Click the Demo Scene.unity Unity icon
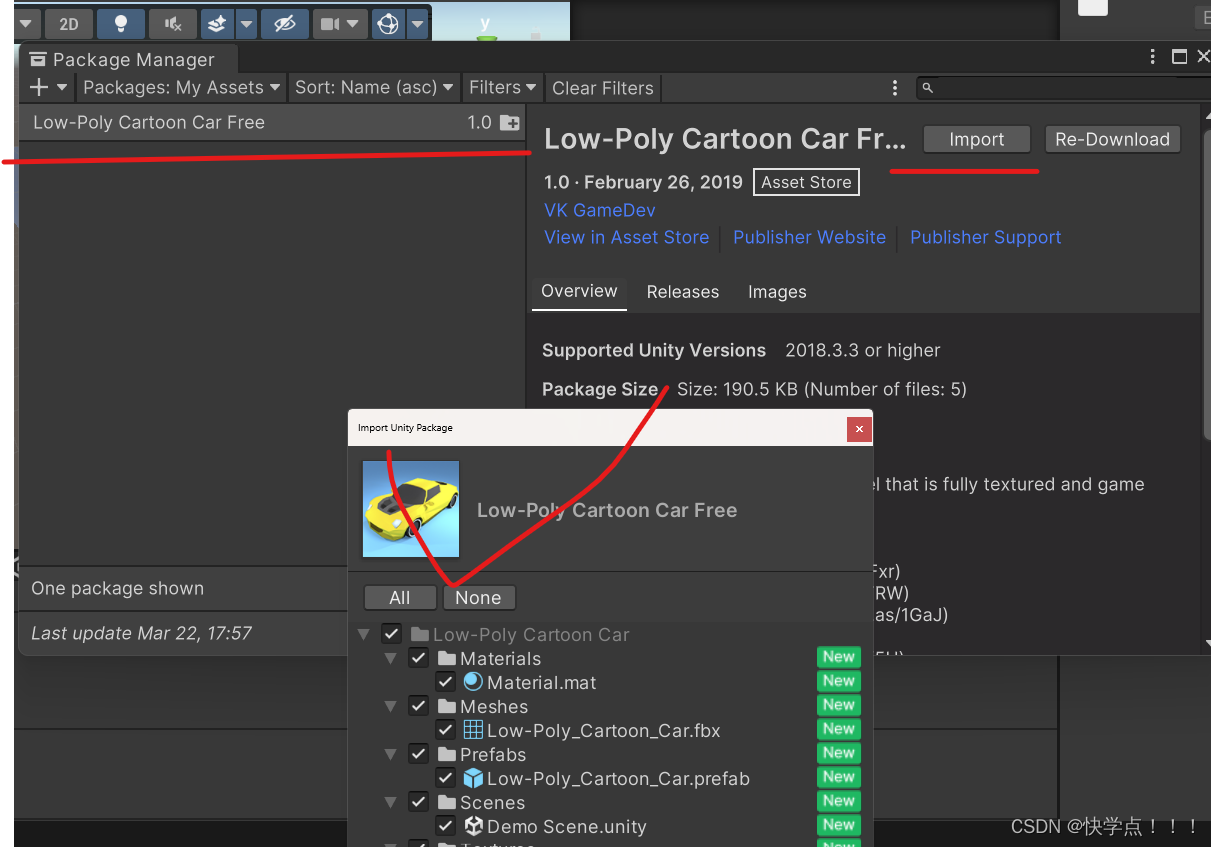This screenshot has width=1211, height=847. point(473,826)
